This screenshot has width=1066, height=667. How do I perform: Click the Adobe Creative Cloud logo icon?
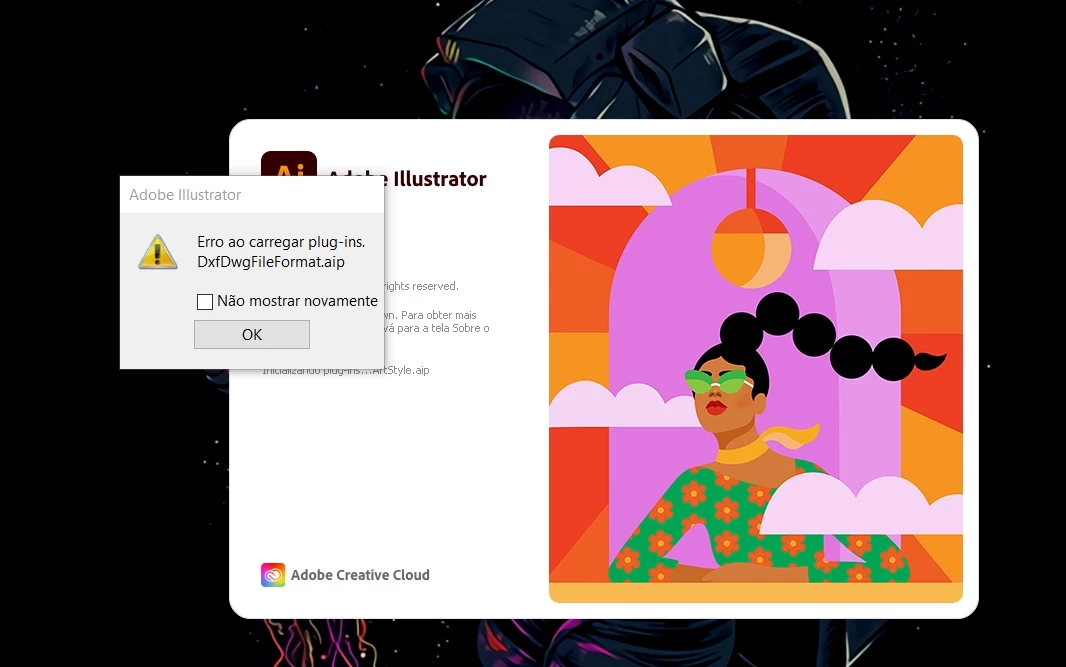point(273,575)
